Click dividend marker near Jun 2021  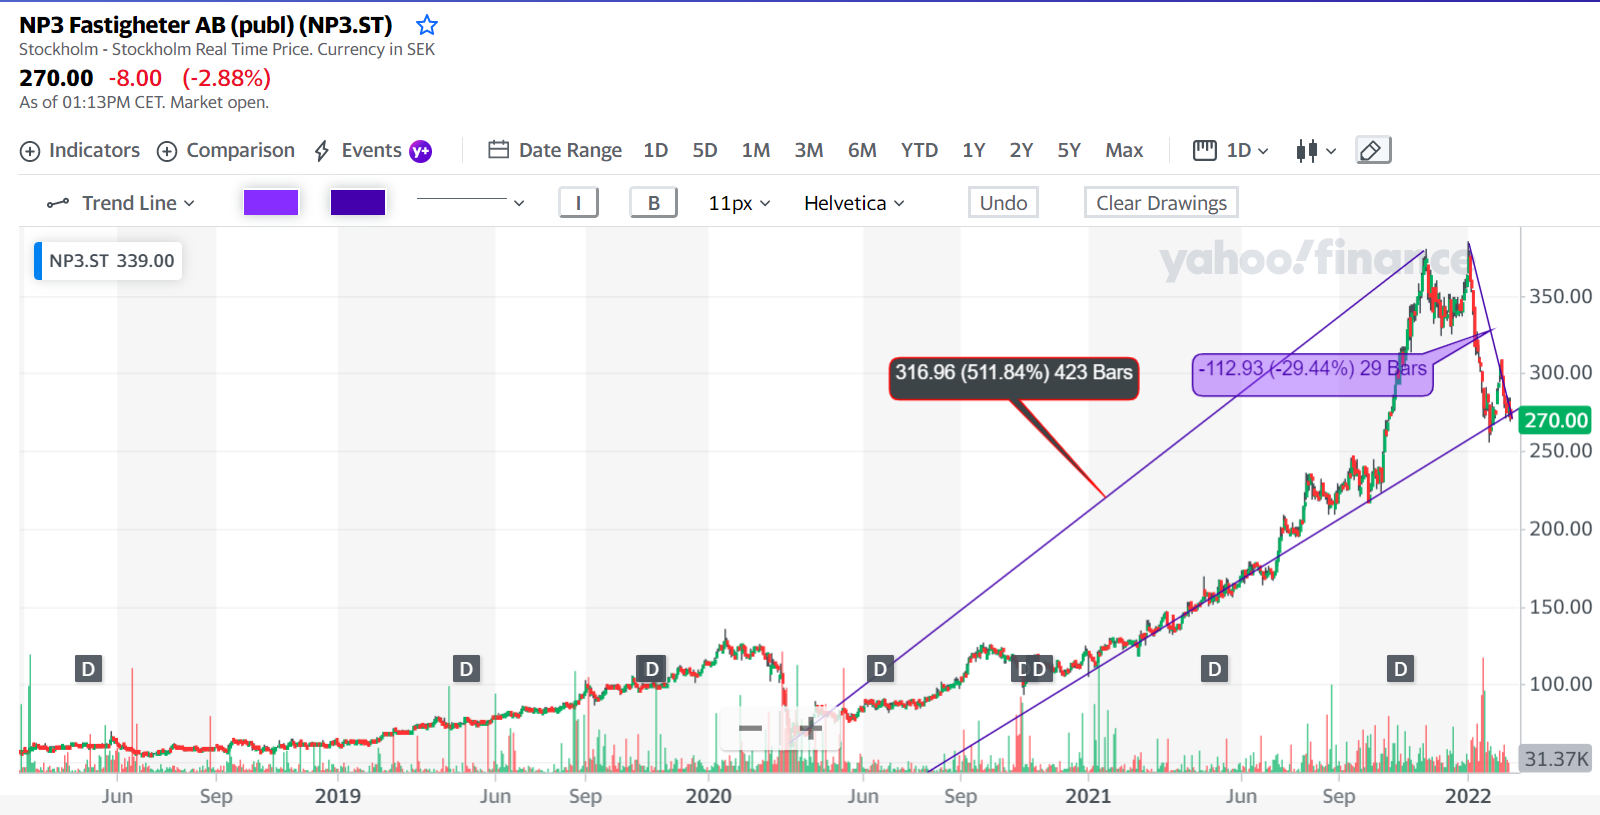pos(1214,669)
